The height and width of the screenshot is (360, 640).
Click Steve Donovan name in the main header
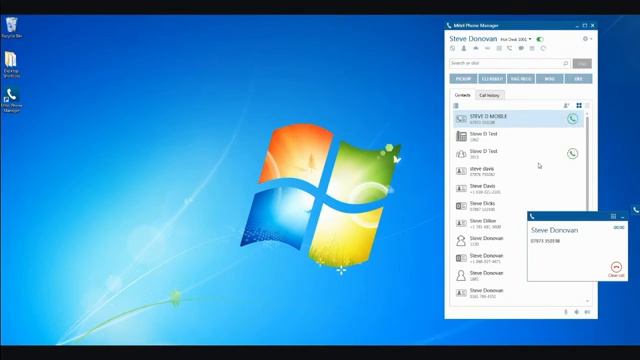[473, 39]
